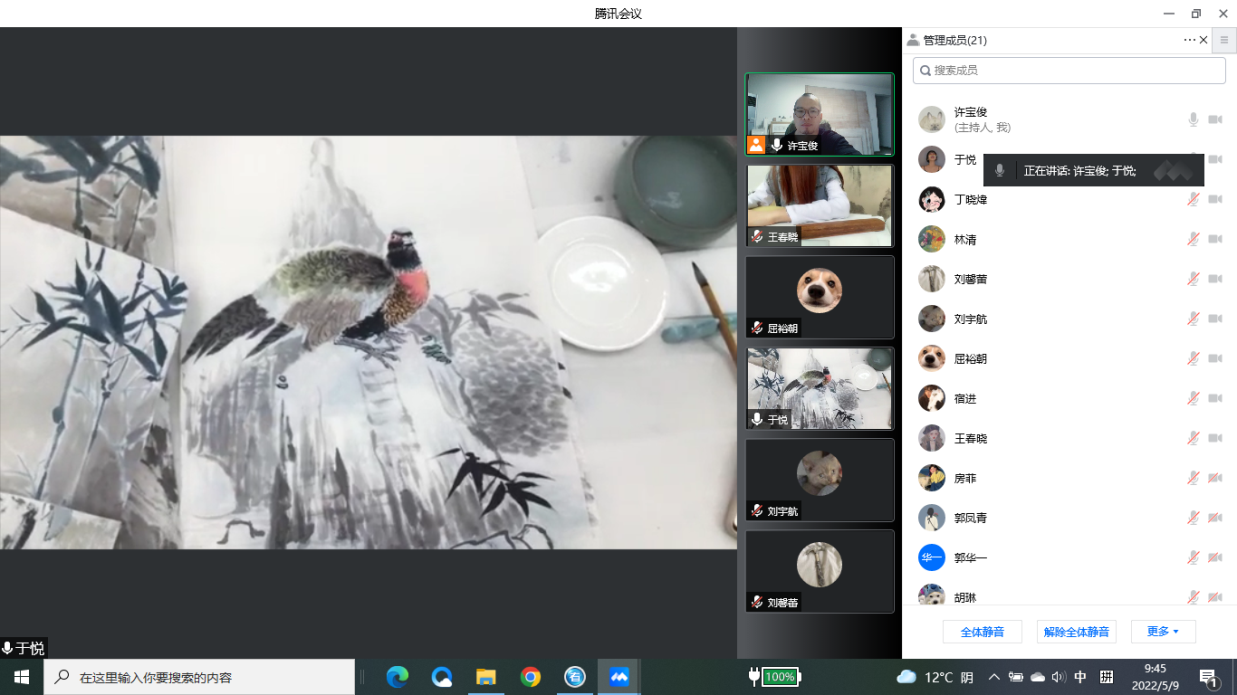Toggle the muted microphone for 林清
Image resolution: width=1237 pixels, height=695 pixels.
tap(1193, 239)
